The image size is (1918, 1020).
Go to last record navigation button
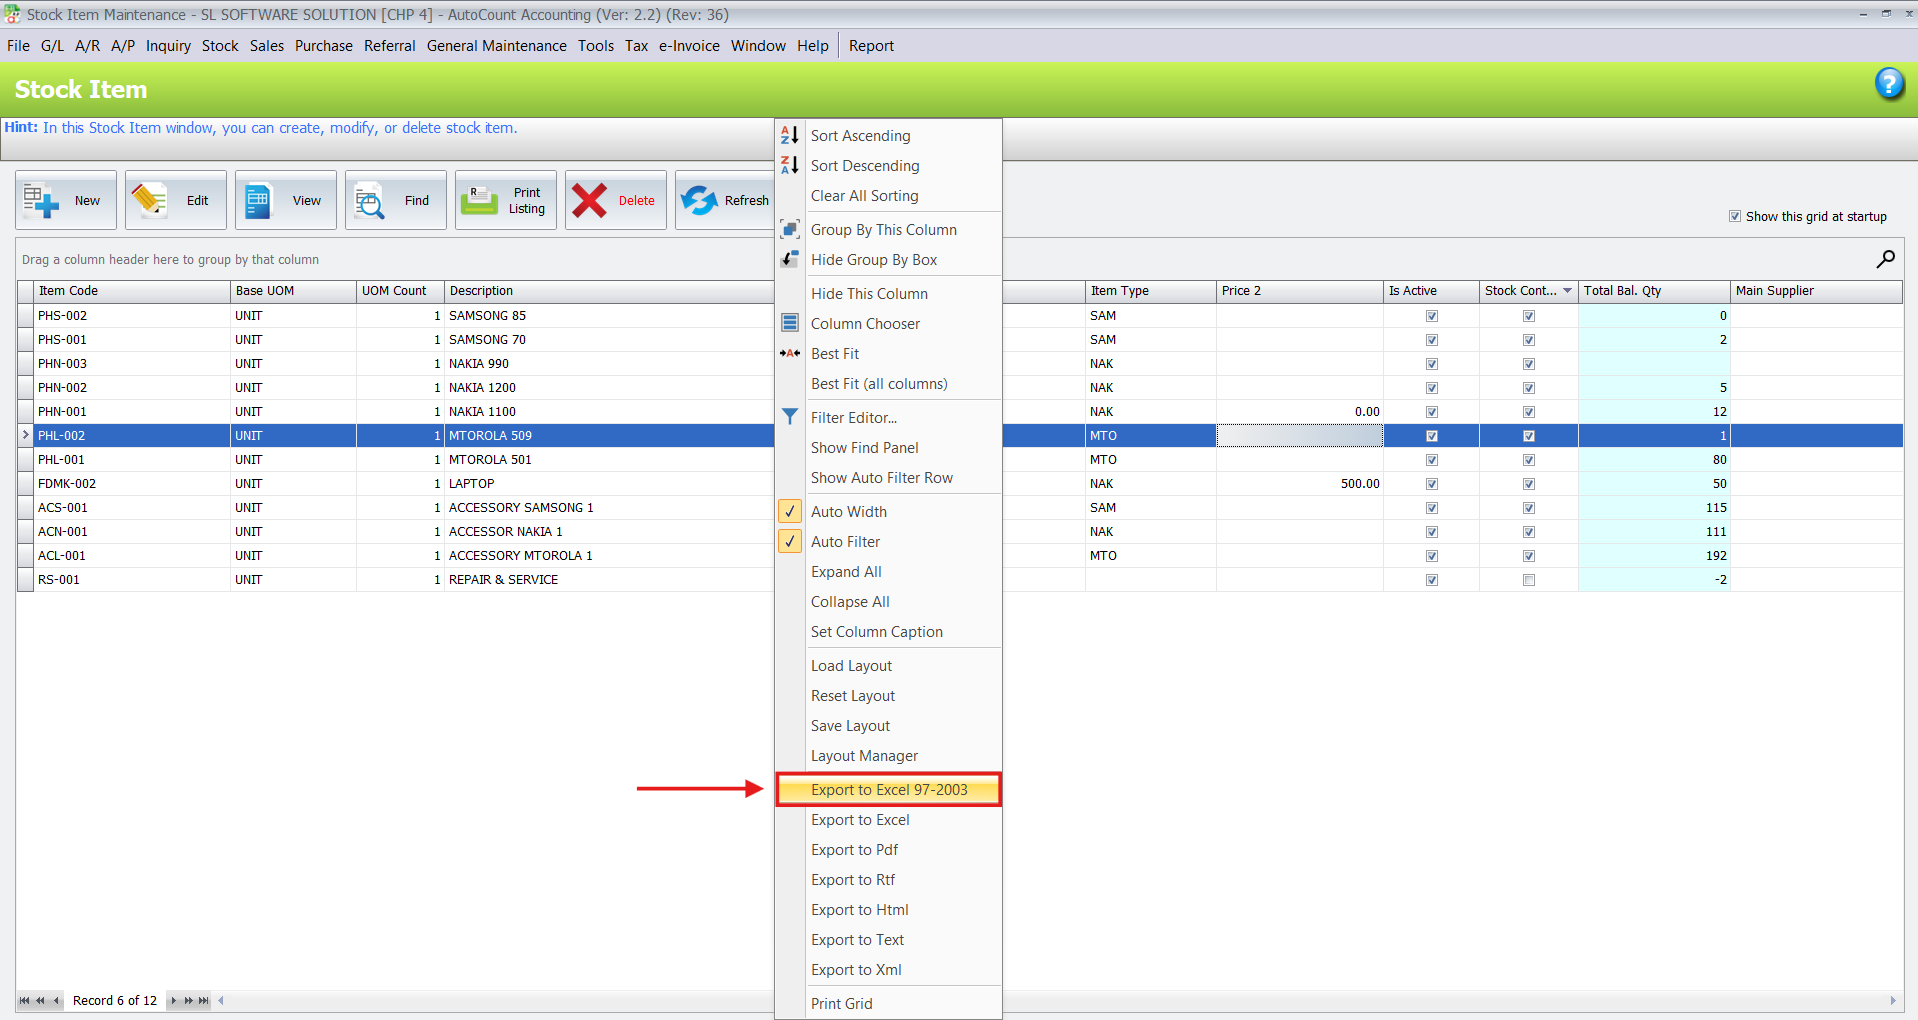click(204, 1000)
